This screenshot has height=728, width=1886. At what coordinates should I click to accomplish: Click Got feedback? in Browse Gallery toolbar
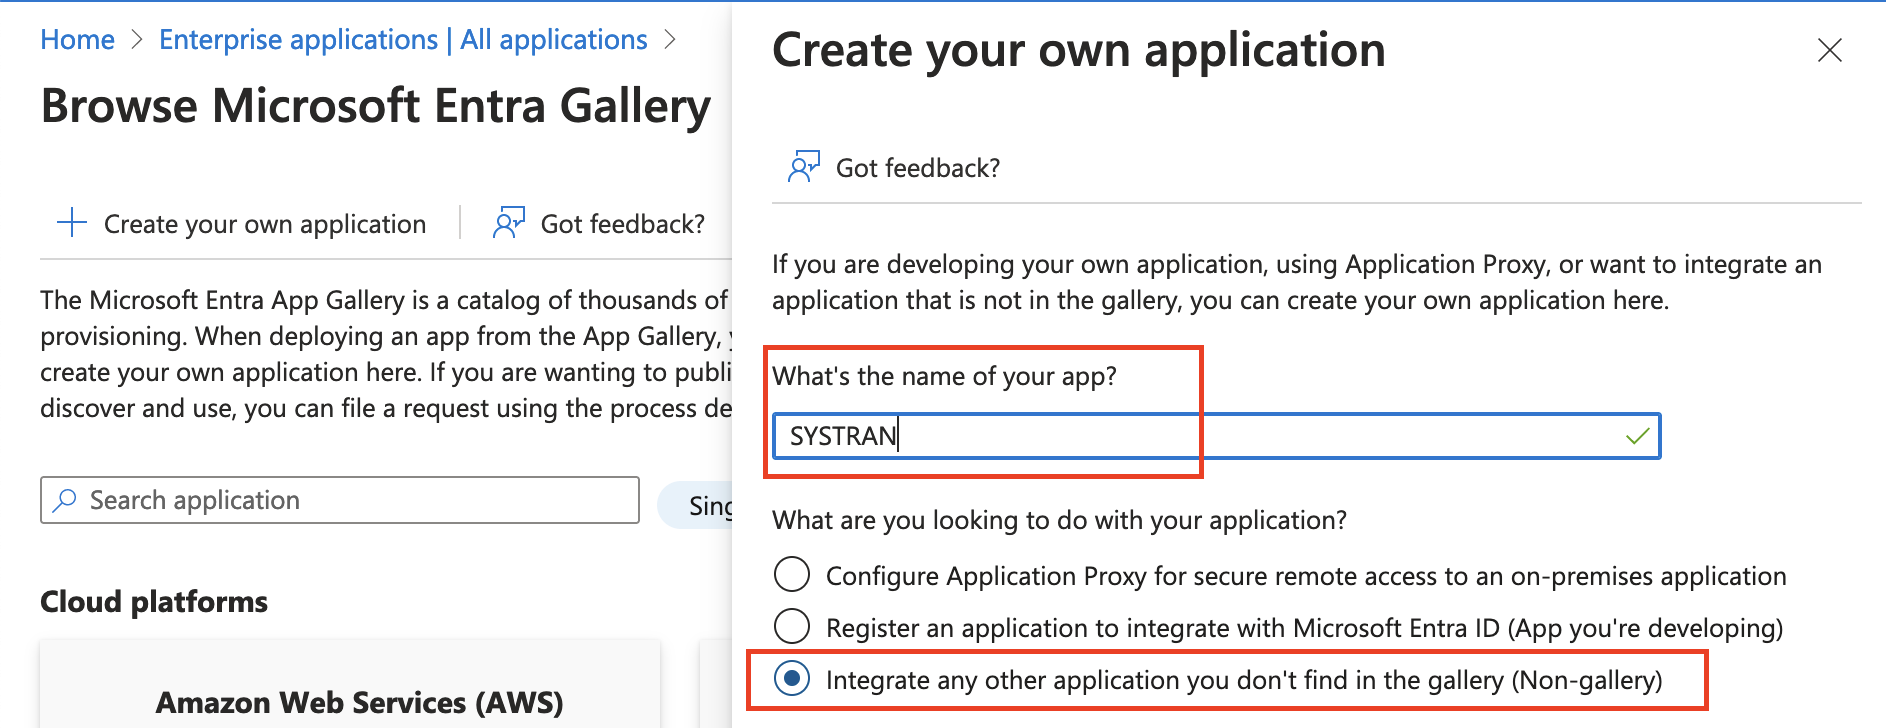click(x=622, y=224)
